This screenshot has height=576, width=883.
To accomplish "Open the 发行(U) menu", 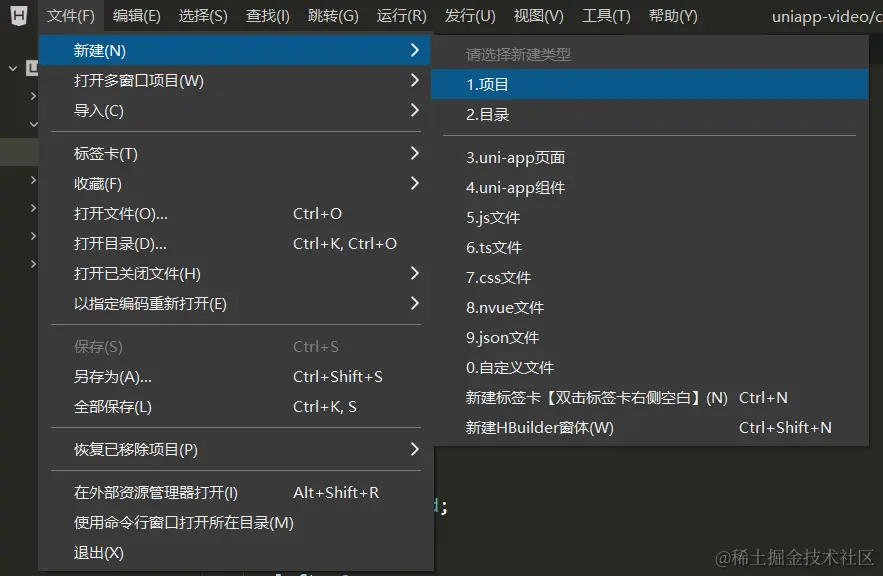I will click(470, 16).
